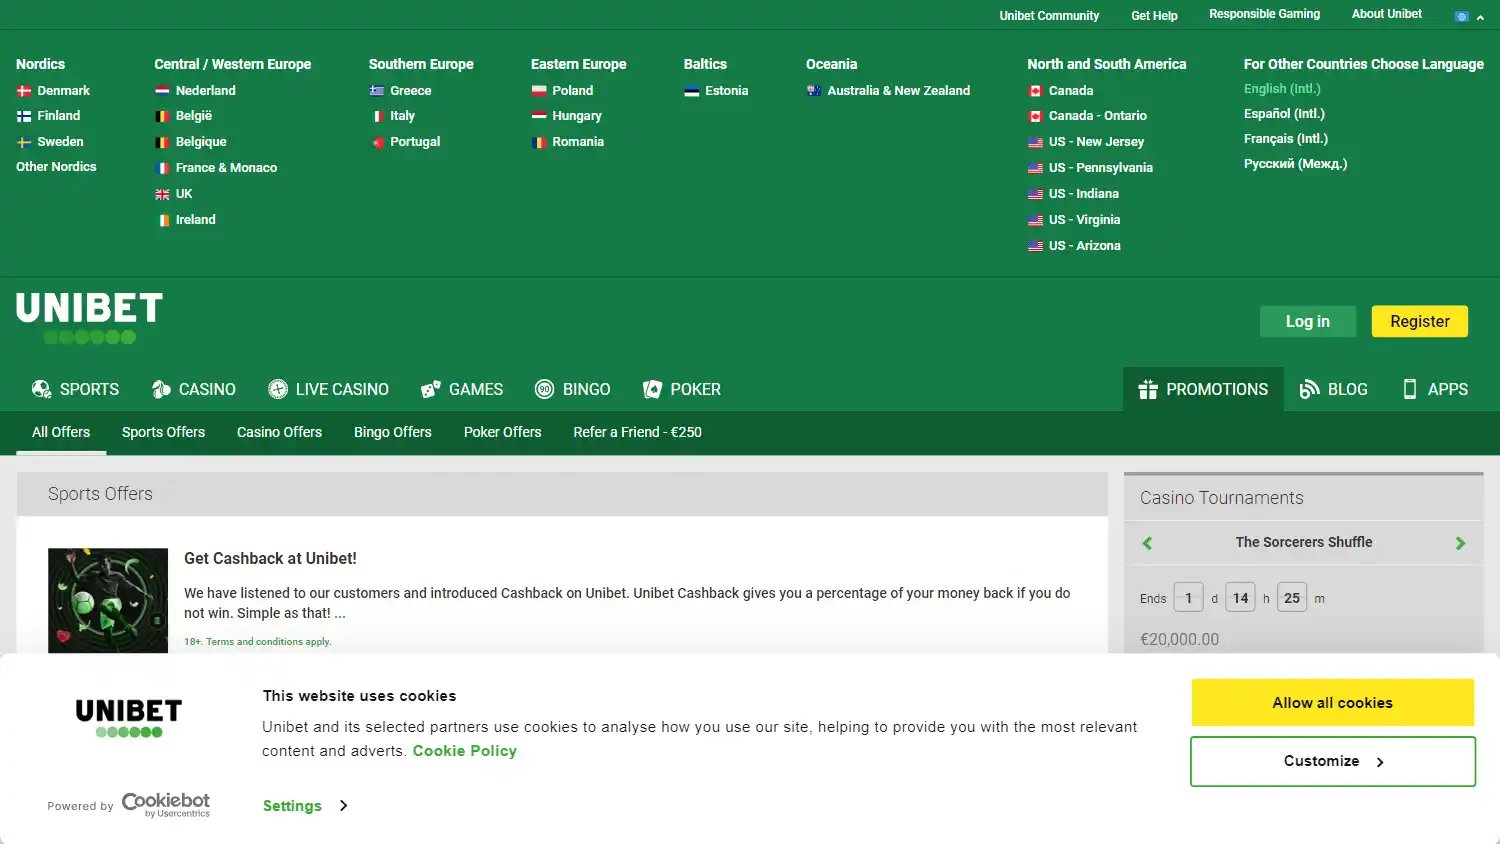Click the Estonia flag icon
The width and height of the screenshot is (1500, 844).
pos(692,91)
